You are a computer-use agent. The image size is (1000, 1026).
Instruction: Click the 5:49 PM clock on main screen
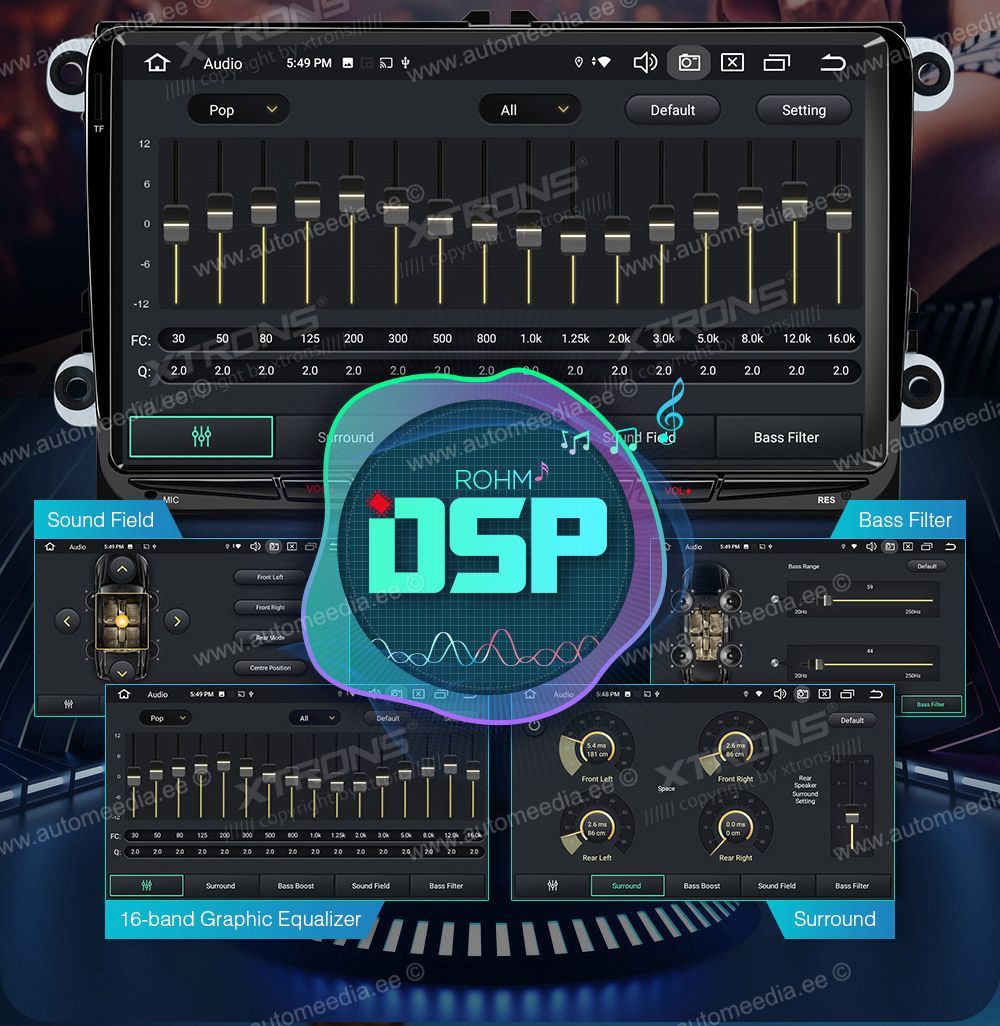pyautogui.click(x=309, y=63)
